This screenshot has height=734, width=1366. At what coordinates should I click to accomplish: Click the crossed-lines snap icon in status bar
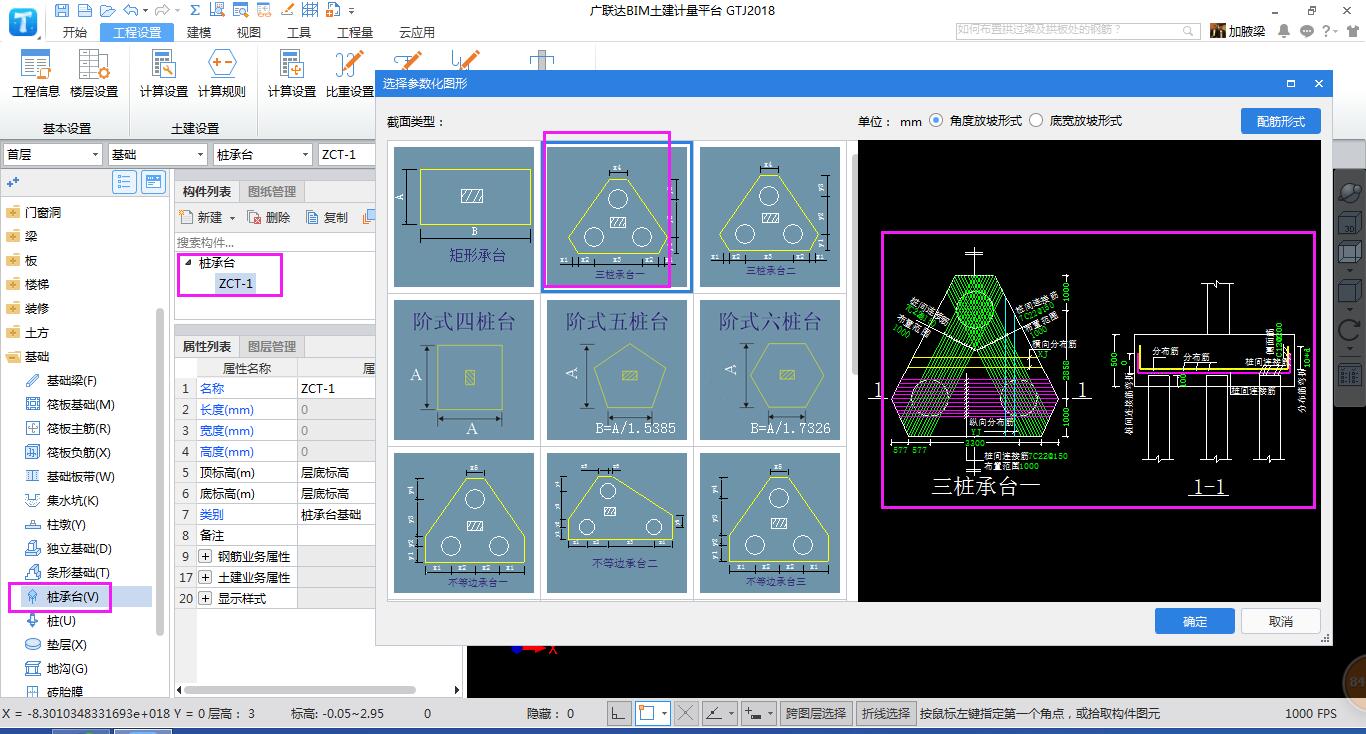[x=686, y=713]
